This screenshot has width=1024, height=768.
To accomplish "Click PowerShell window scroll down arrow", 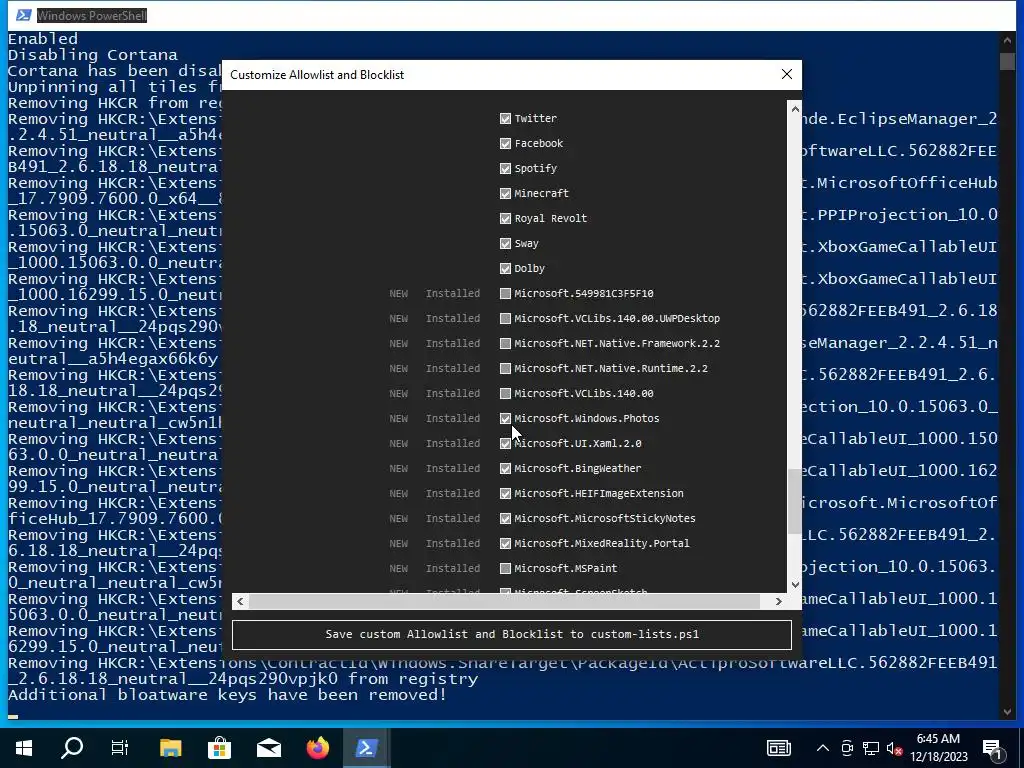I will pos(1007,711).
